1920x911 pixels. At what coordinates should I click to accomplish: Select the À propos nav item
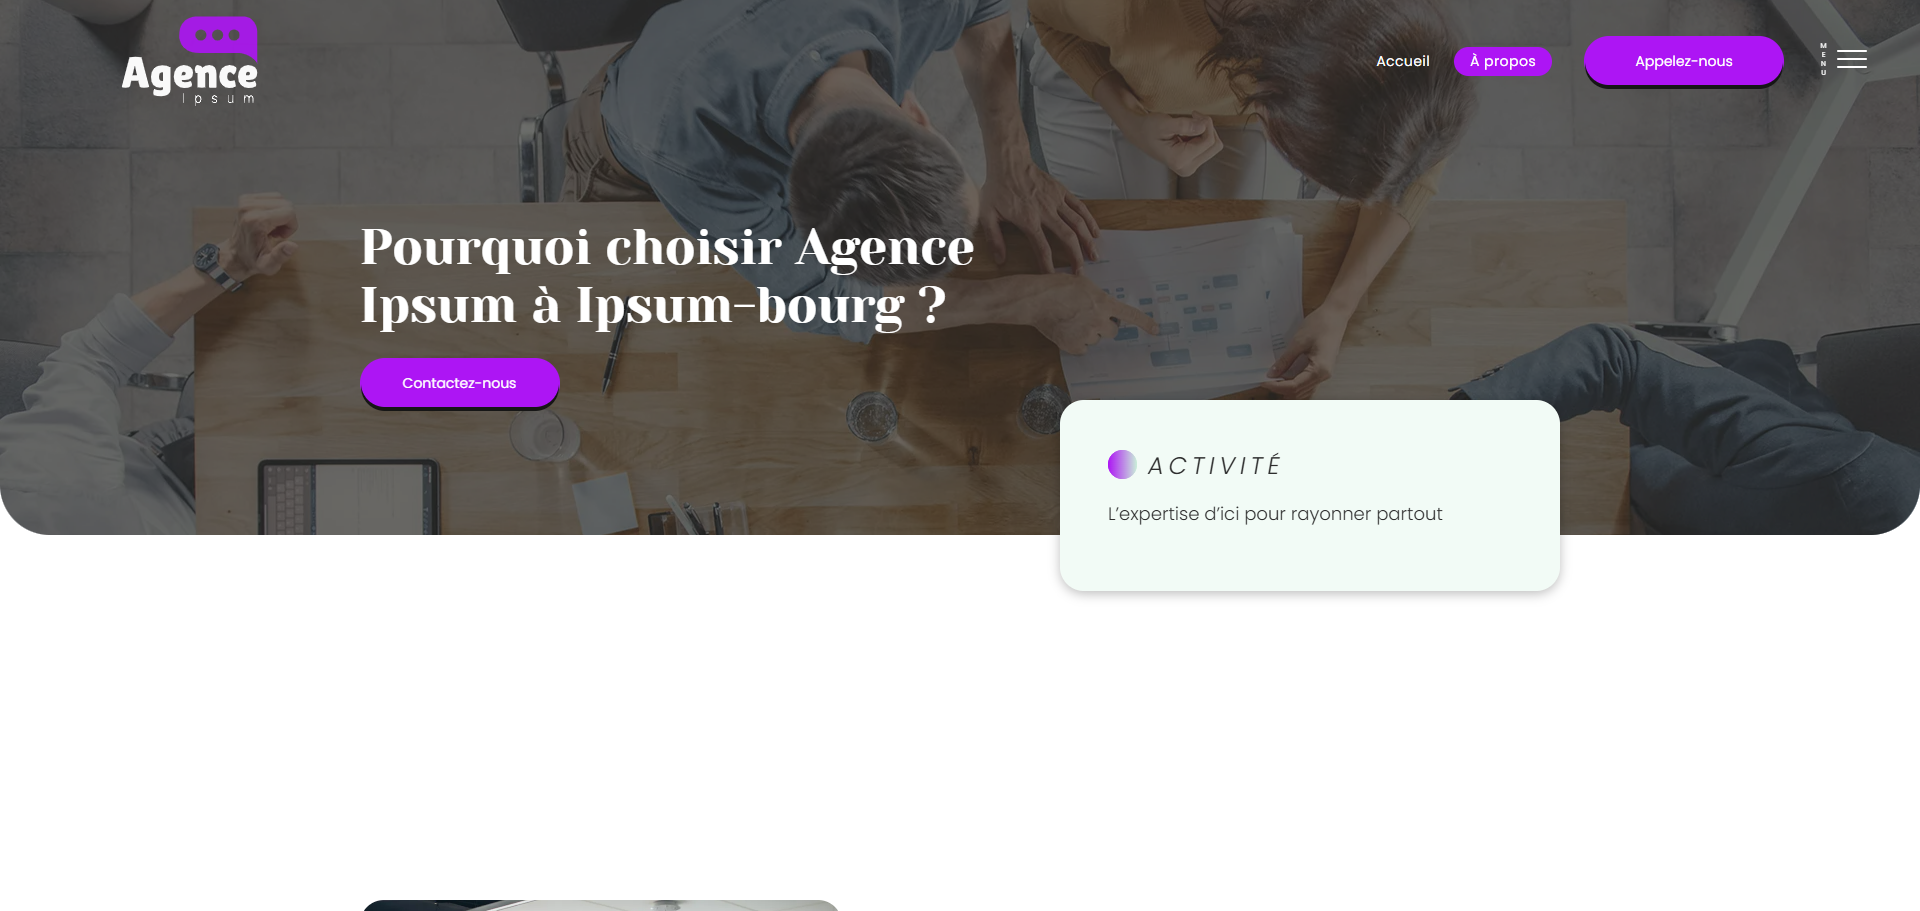[x=1502, y=61]
